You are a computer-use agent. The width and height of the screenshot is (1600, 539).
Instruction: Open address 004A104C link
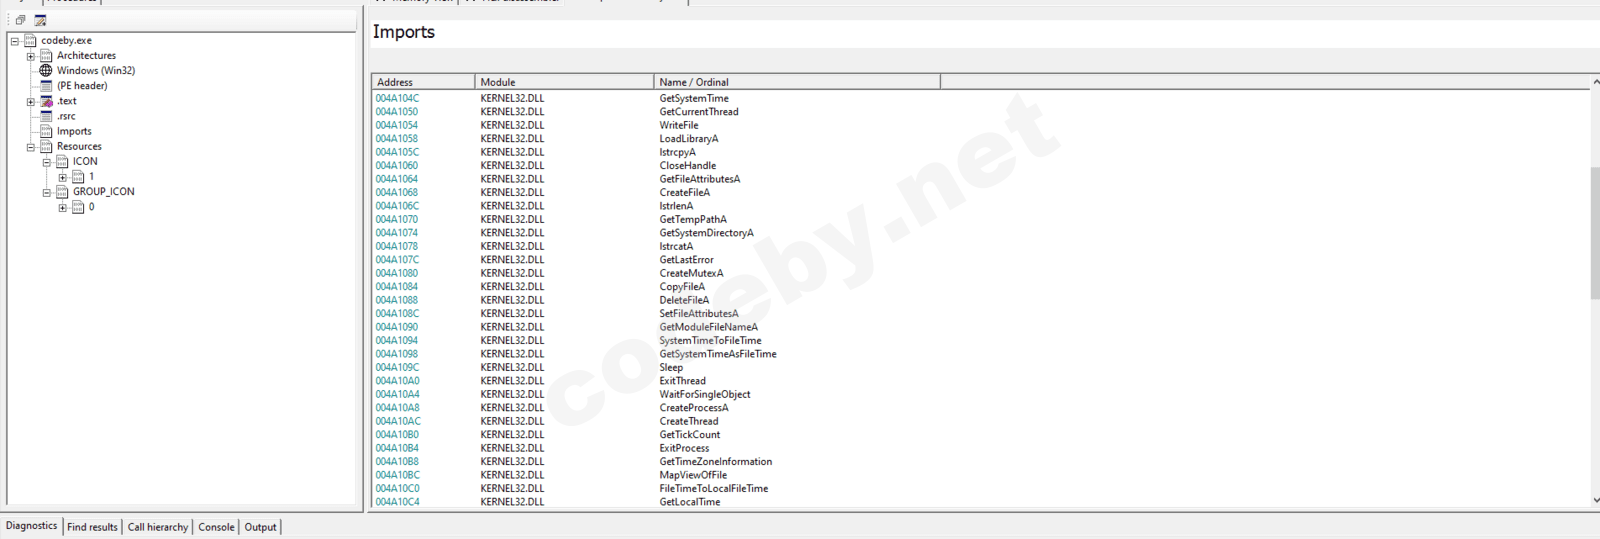pyautogui.click(x=397, y=98)
